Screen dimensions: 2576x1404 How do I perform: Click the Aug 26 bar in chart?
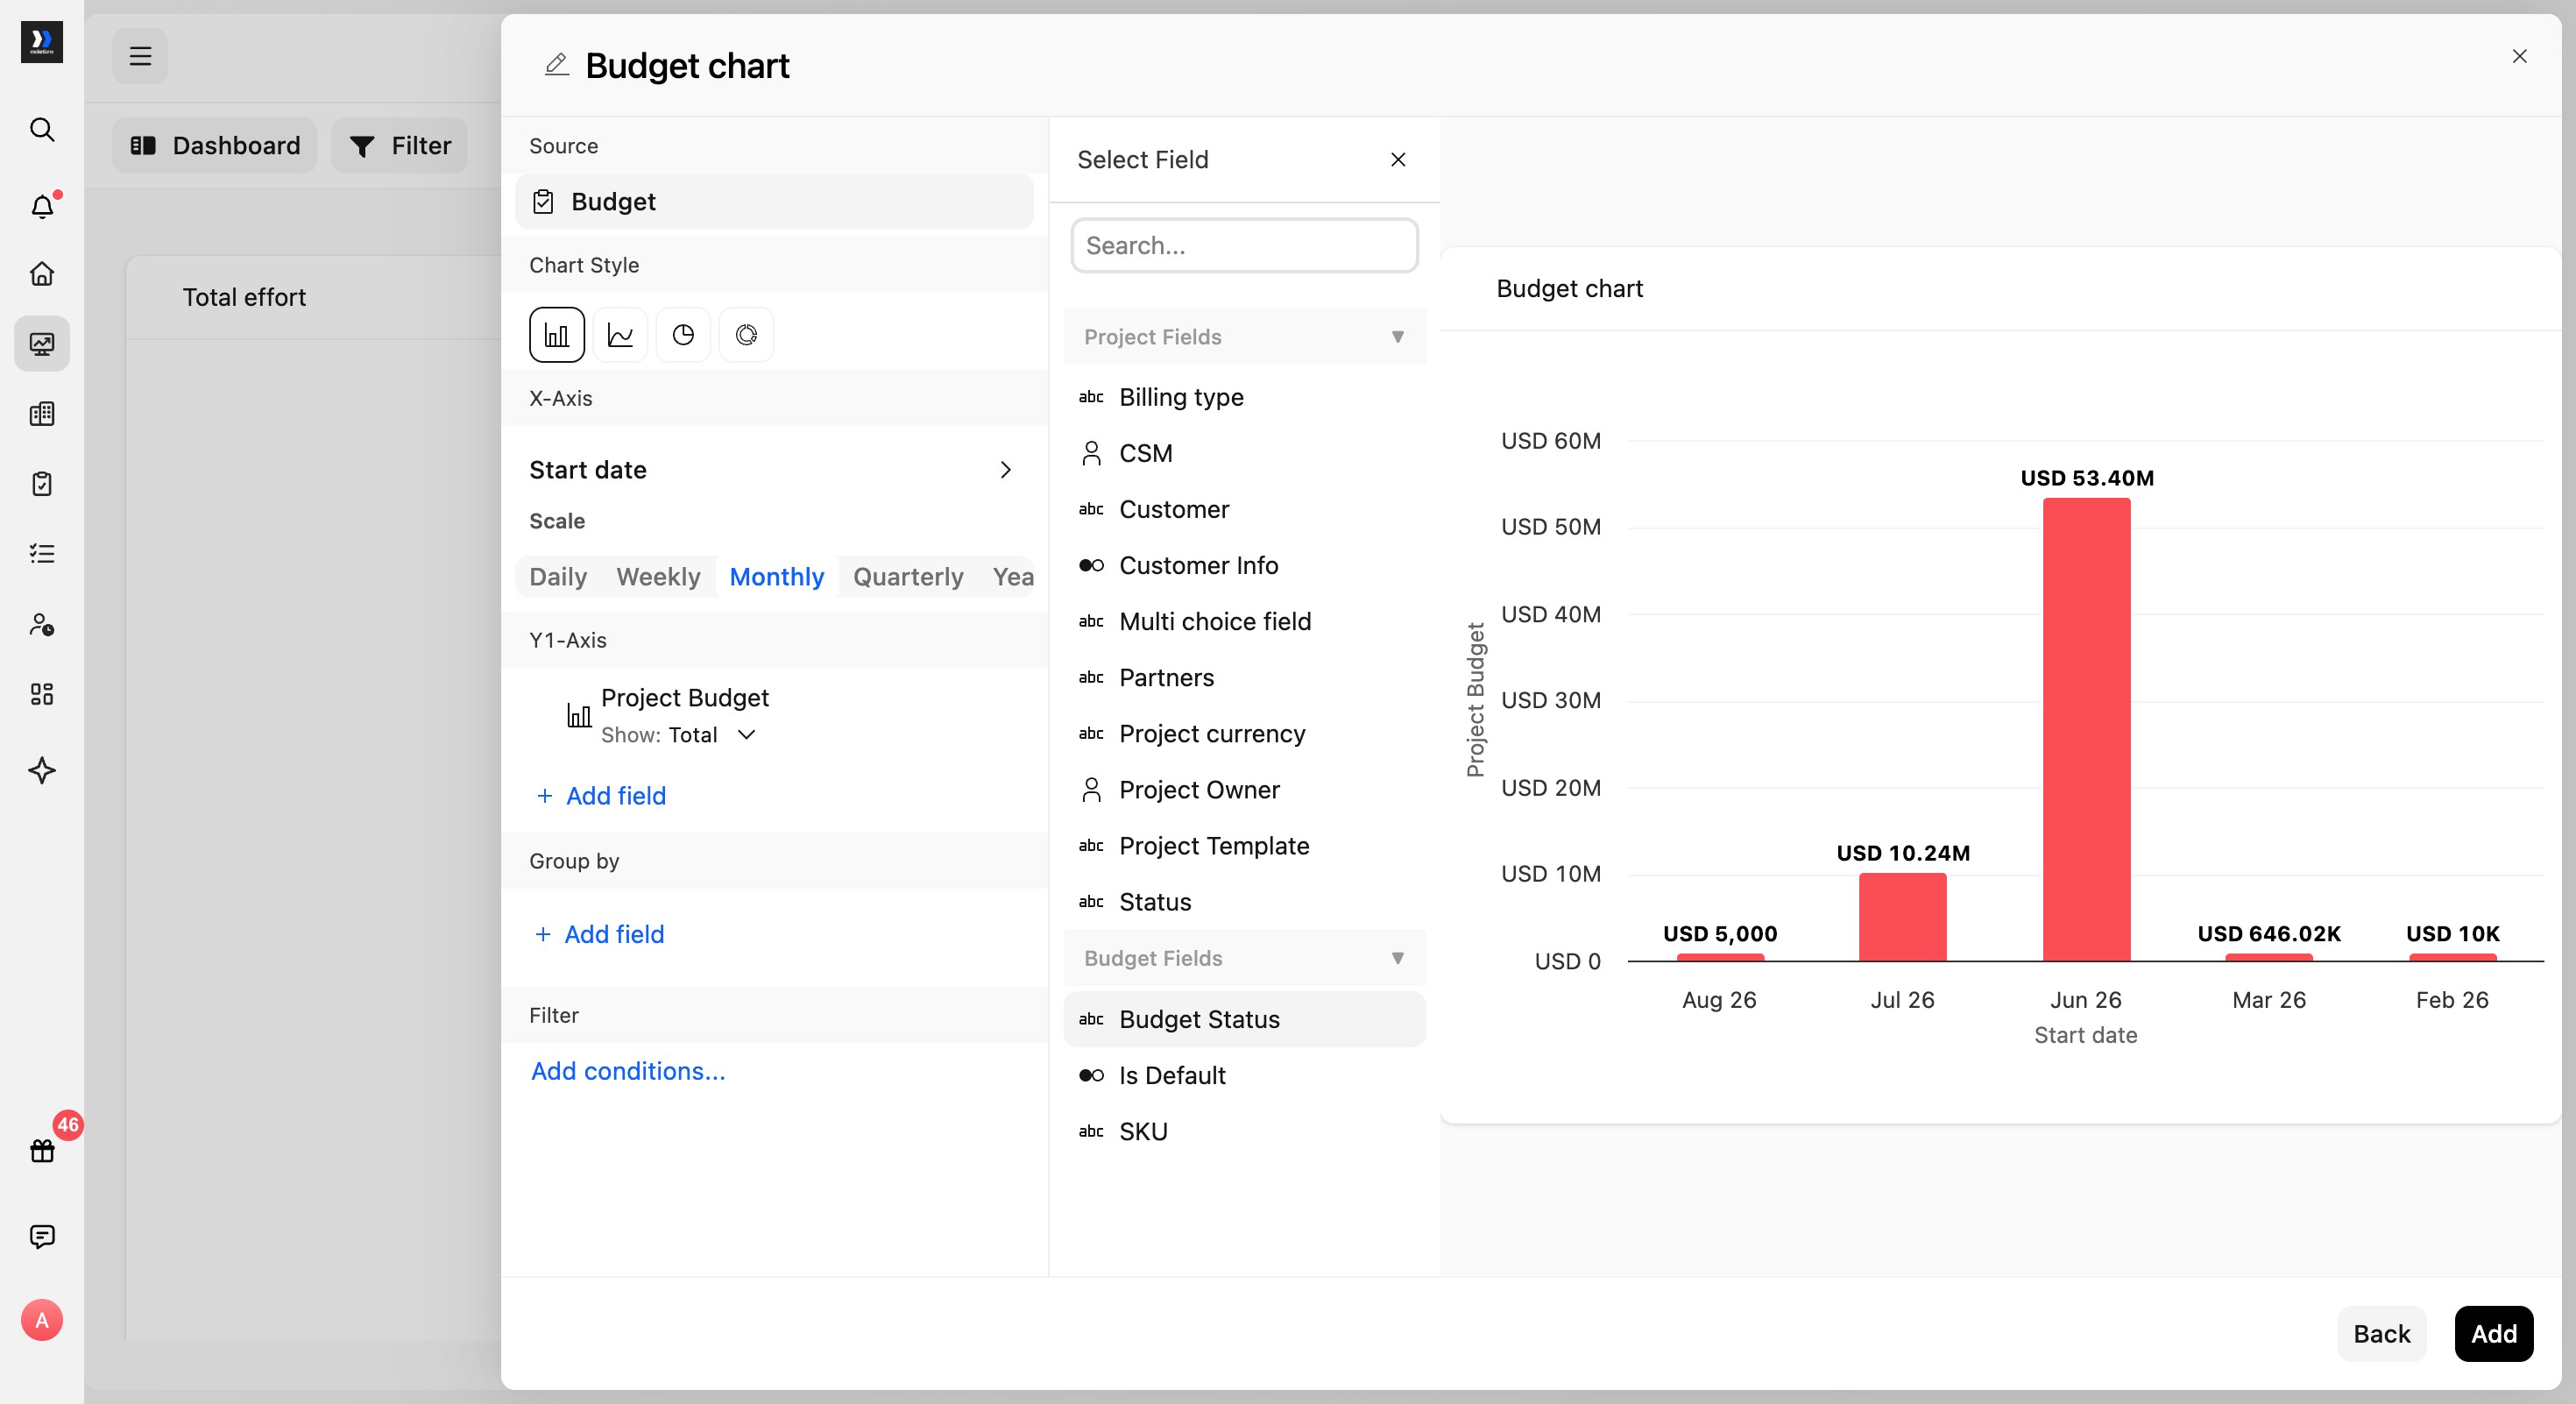1720,957
